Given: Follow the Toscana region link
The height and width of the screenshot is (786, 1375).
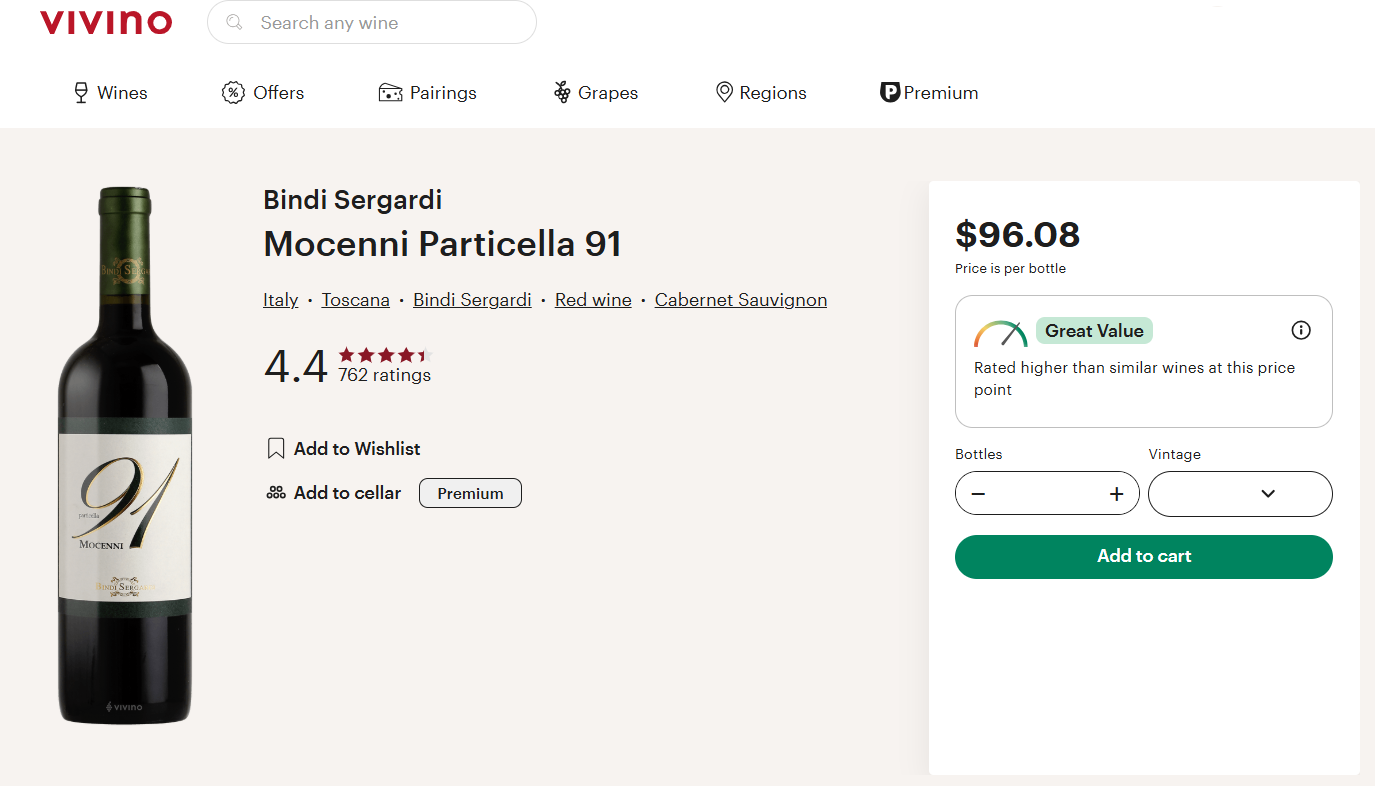Looking at the screenshot, I should click(355, 300).
